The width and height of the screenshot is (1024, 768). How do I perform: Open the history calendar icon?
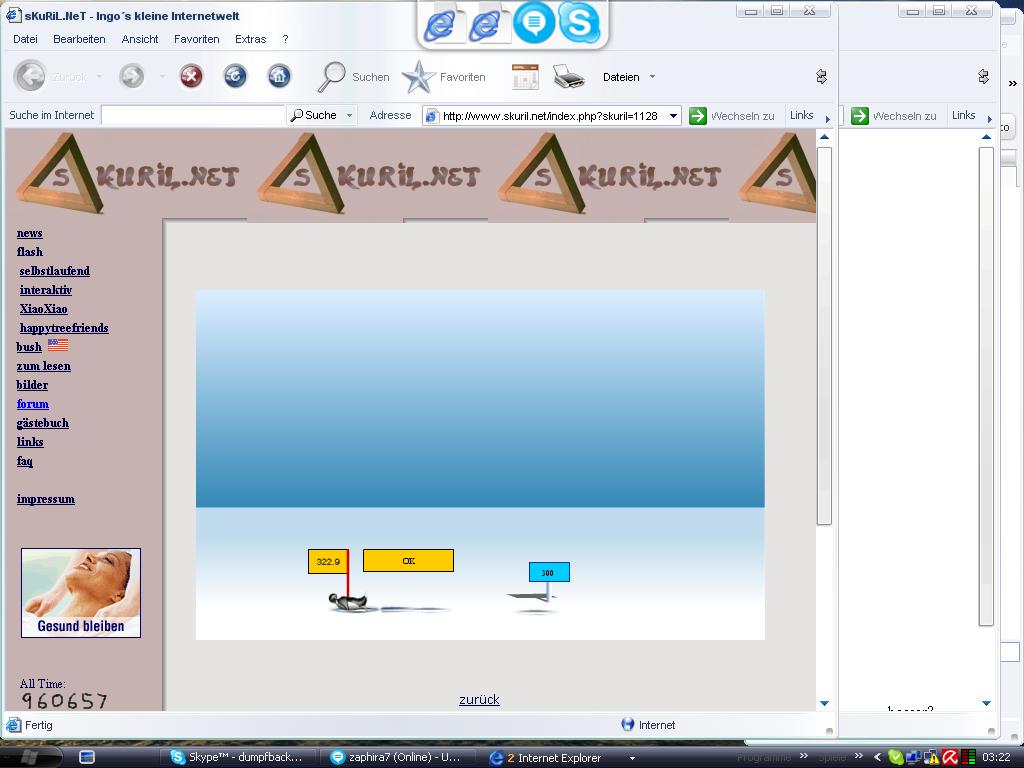[525, 76]
